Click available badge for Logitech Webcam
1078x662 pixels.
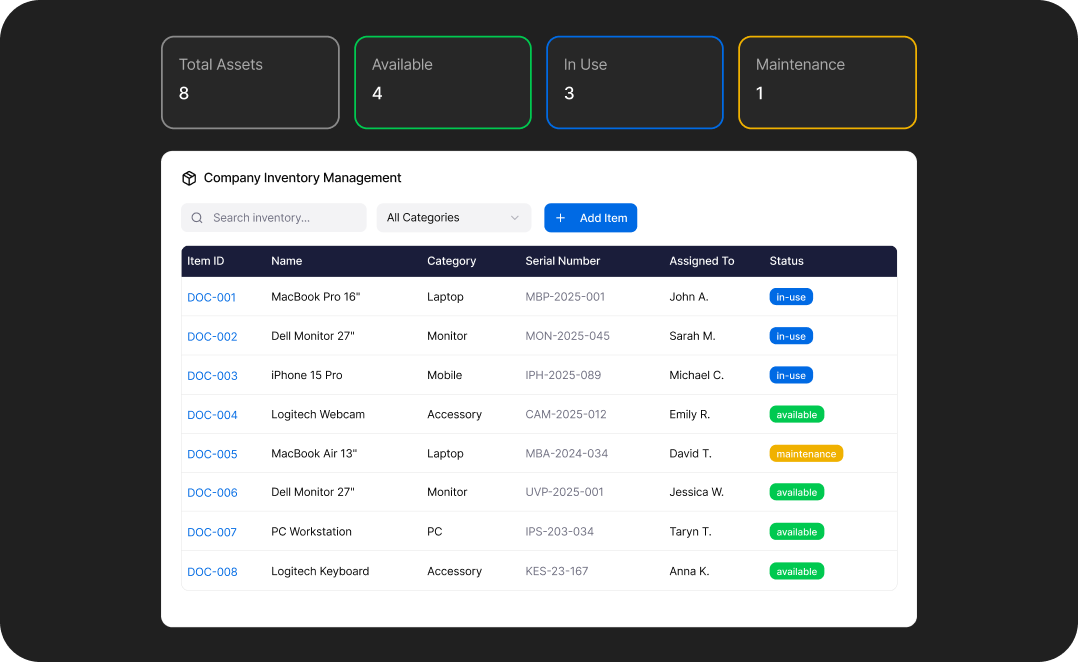(797, 415)
